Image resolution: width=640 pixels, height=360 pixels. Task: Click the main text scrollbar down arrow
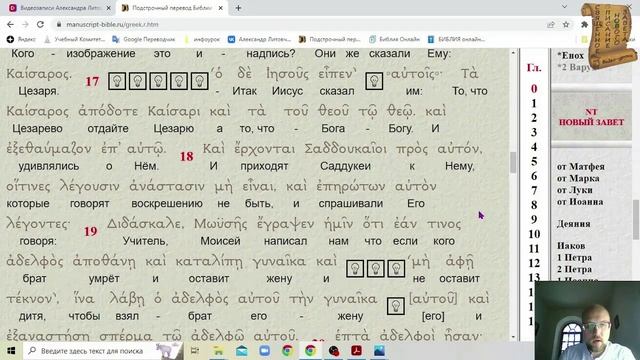pyautogui.click(x=513, y=337)
